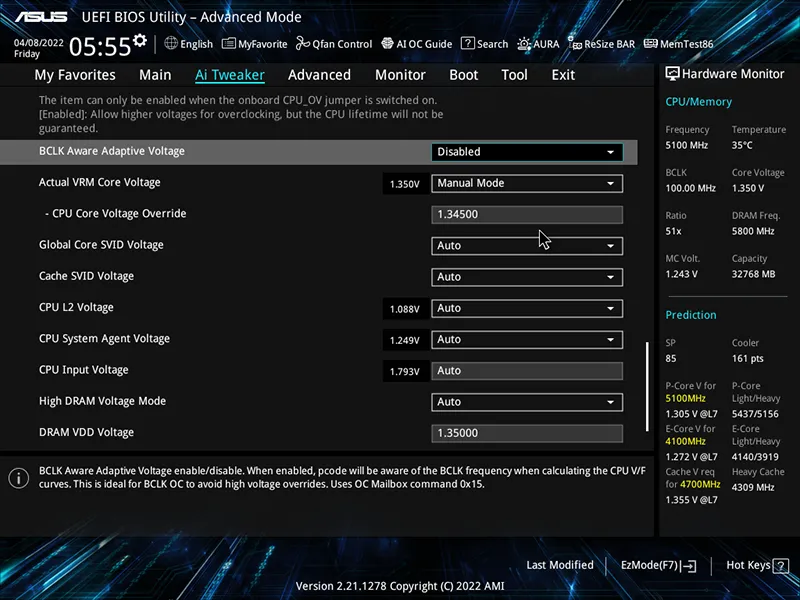800x600 pixels.
Task: Switch to Main tab
Action: click(x=155, y=75)
